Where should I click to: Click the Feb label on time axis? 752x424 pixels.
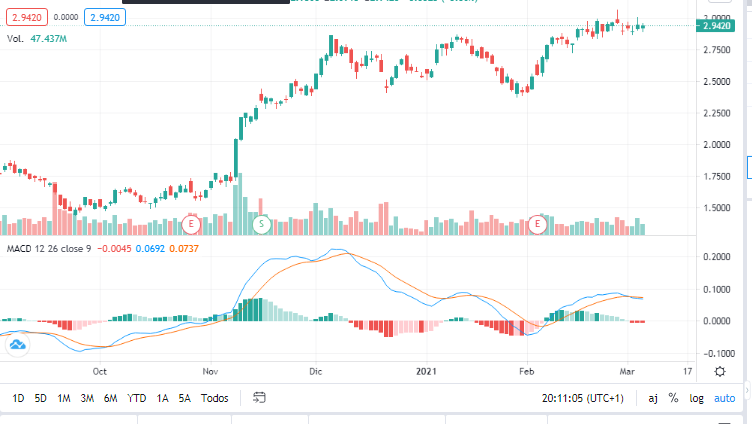(527, 371)
